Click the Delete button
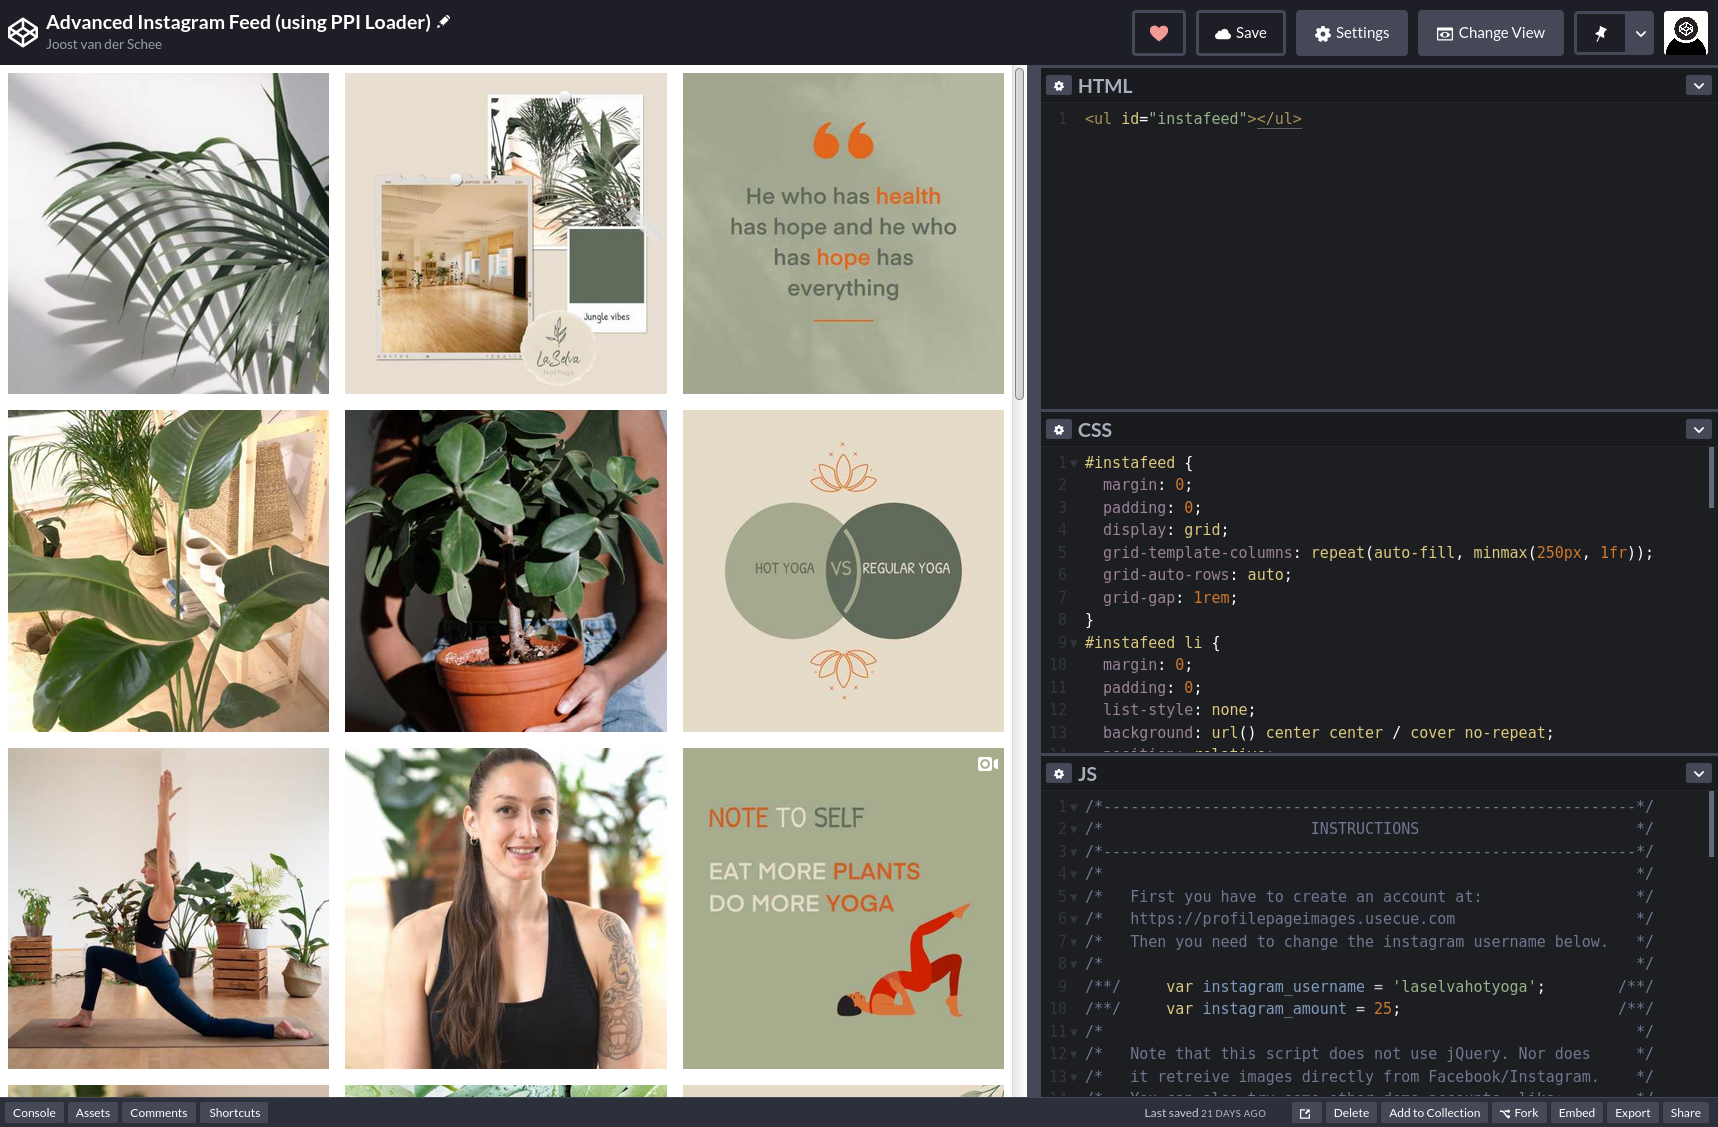 (x=1351, y=1113)
